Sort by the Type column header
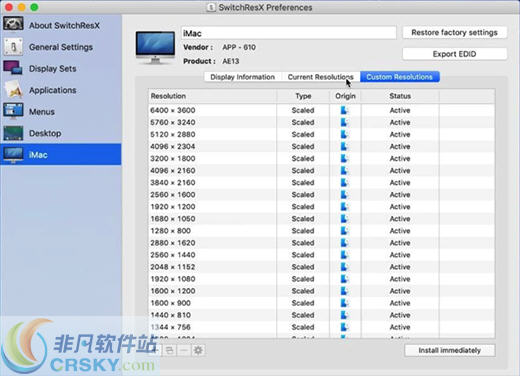The height and width of the screenshot is (376, 520). (x=303, y=96)
